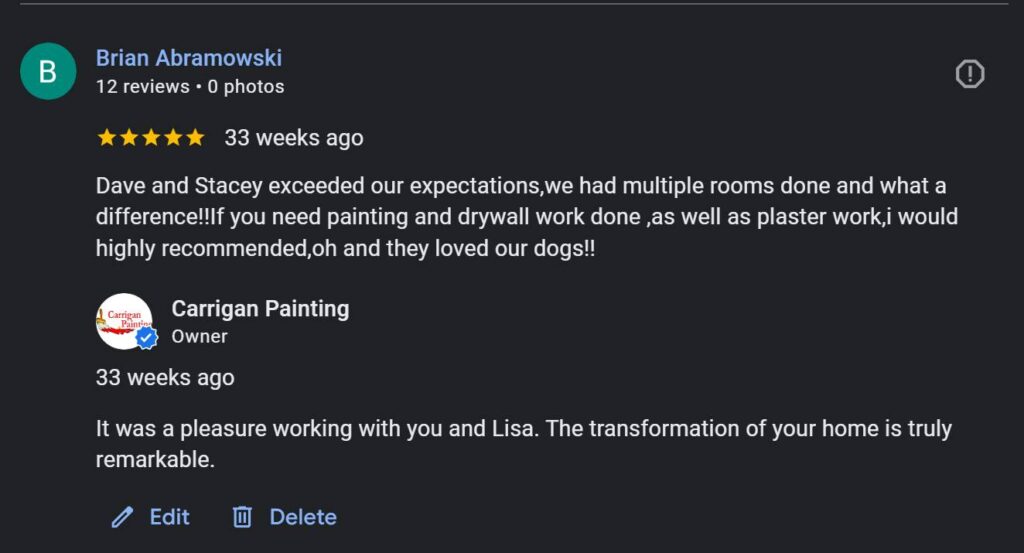Screen dimensions: 1024x553
Task: Click the third star of the rating
Action: (x=151, y=138)
